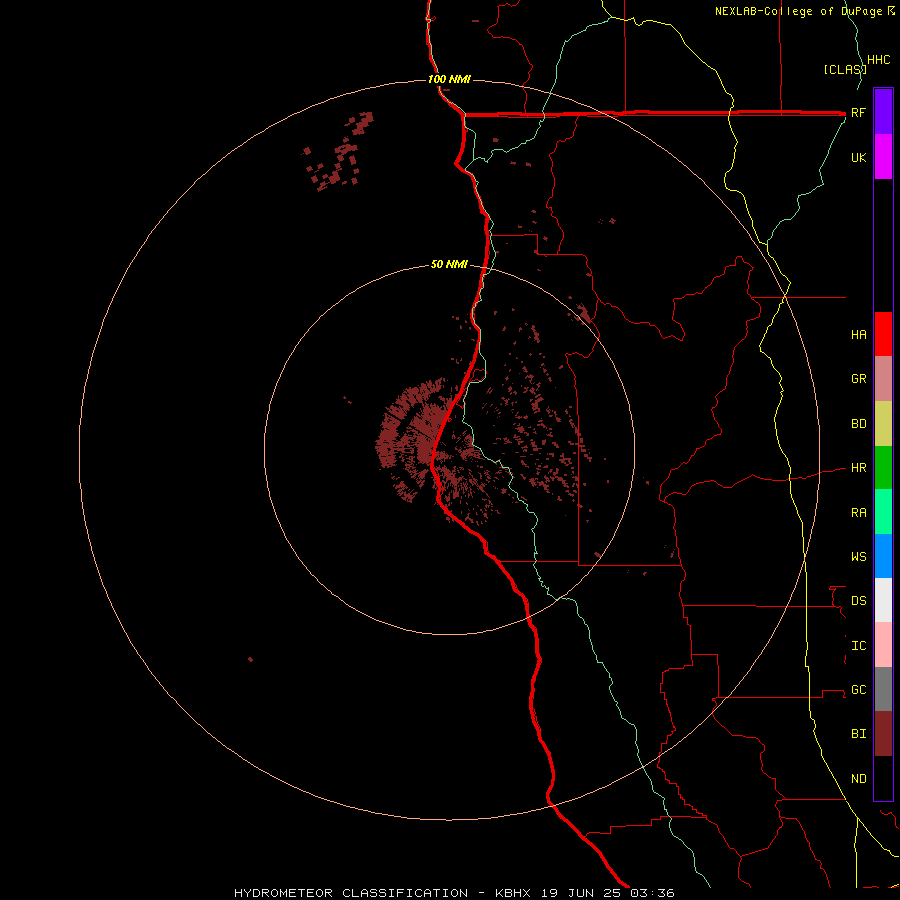
Task: Click the ND legend label
Action: [858, 779]
